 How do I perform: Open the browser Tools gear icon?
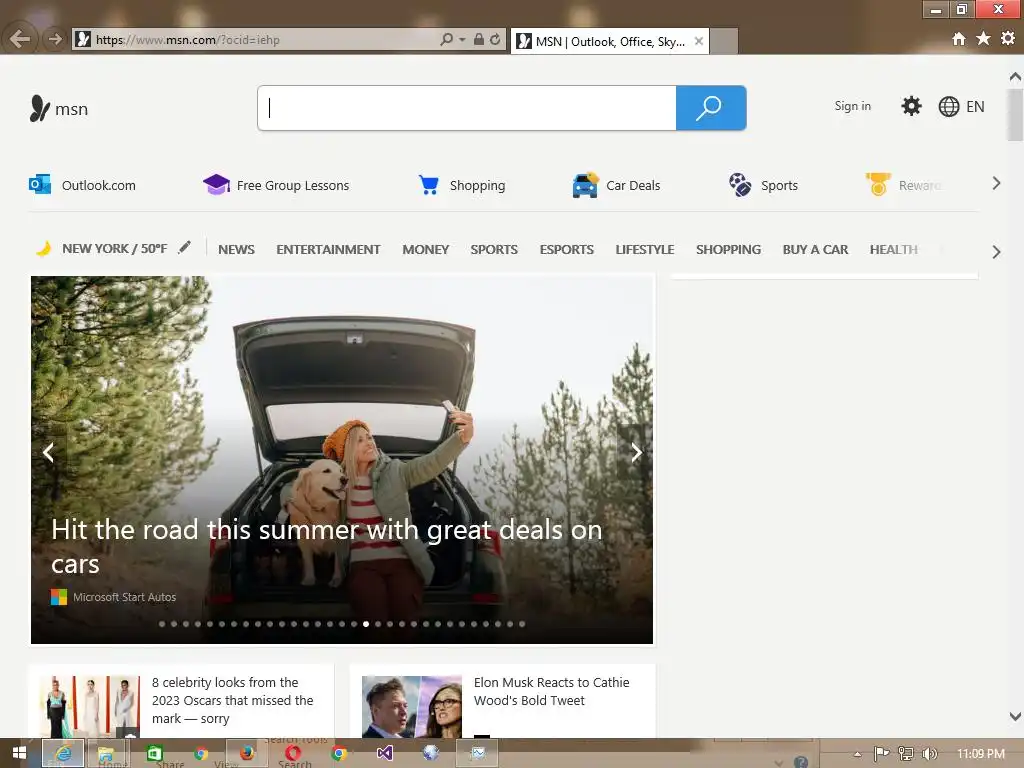(1008, 39)
